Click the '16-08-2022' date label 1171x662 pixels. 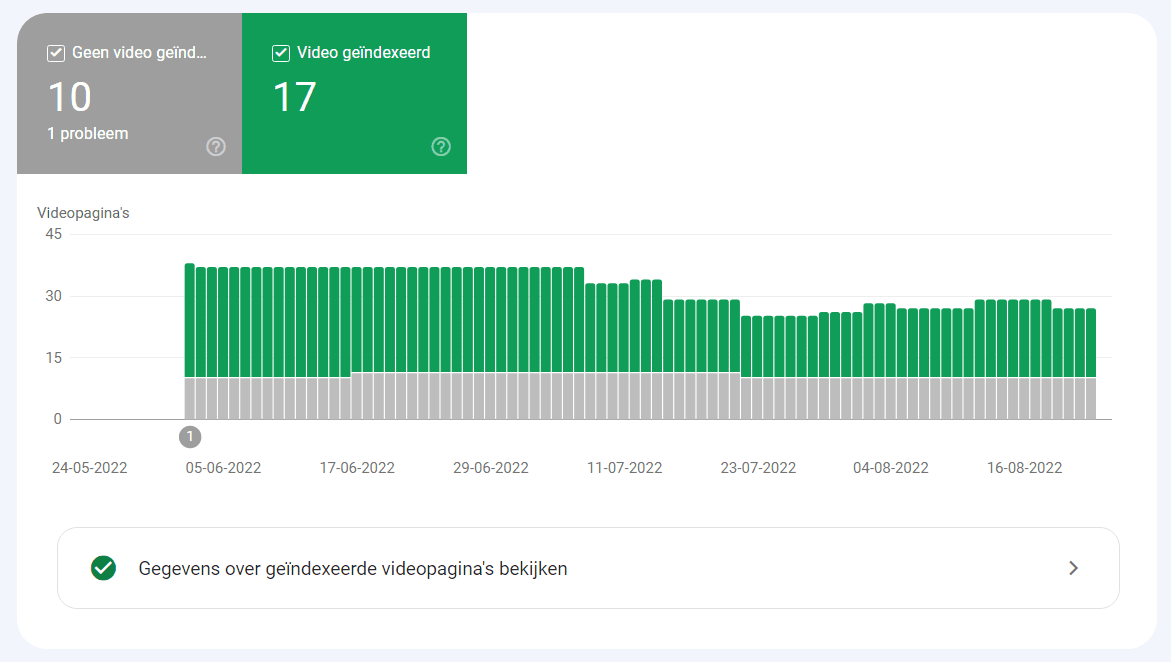point(1024,468)
